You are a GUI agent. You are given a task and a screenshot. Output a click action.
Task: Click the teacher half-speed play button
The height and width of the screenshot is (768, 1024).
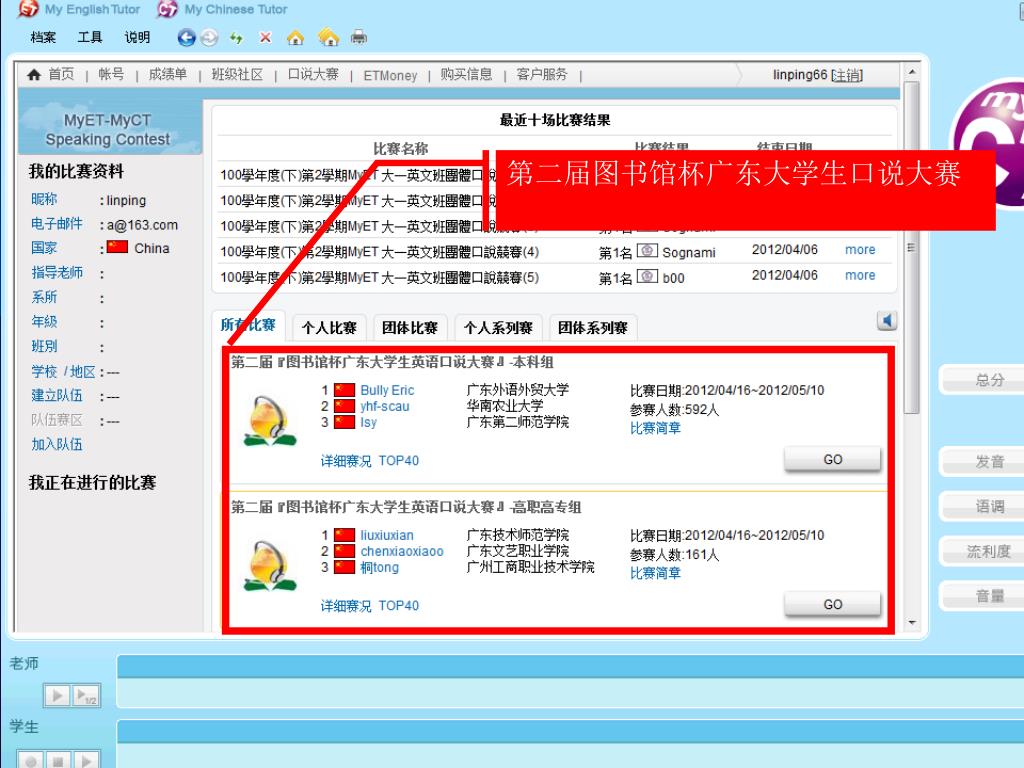(x=86, y=696)
